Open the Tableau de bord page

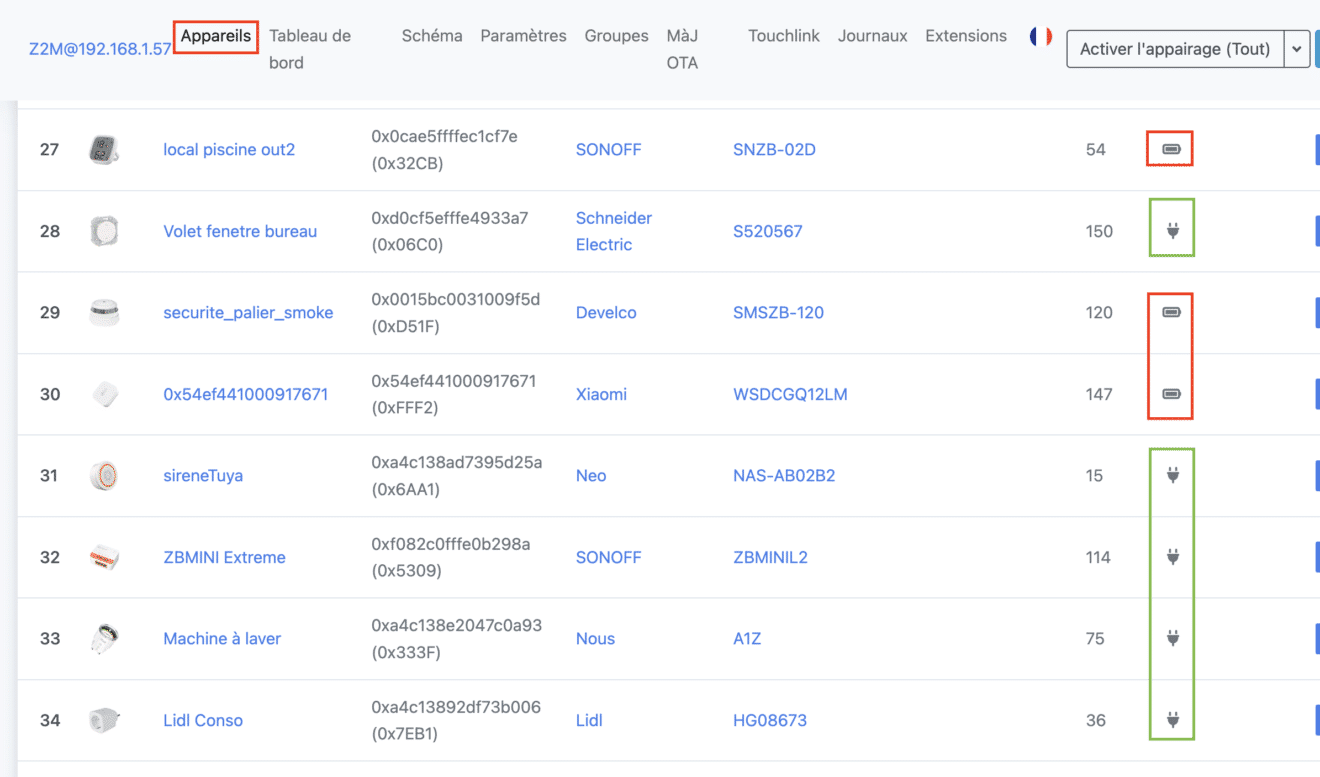310,48
